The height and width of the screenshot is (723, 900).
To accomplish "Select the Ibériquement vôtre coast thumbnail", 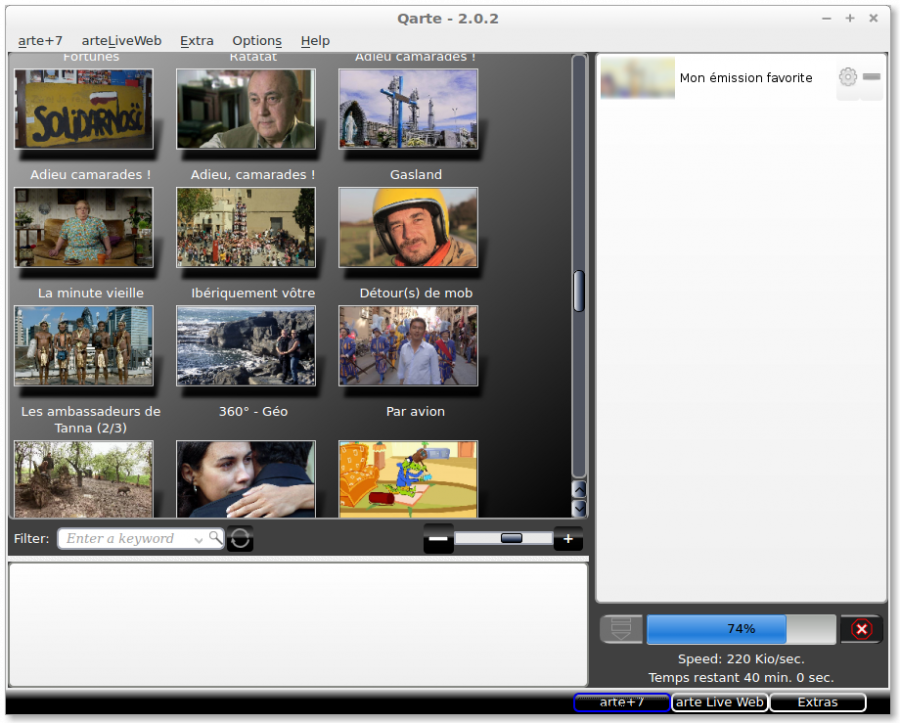I will click(x=246, y=345).
